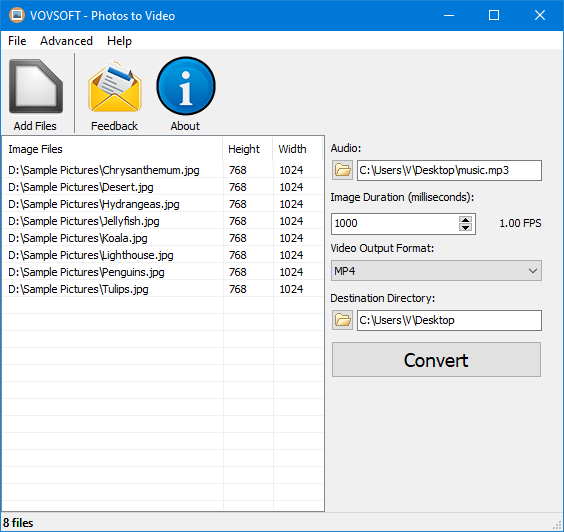Browse for audio file with folder icon
Viewport: 564px width, 532px height.
click(342, 170)
